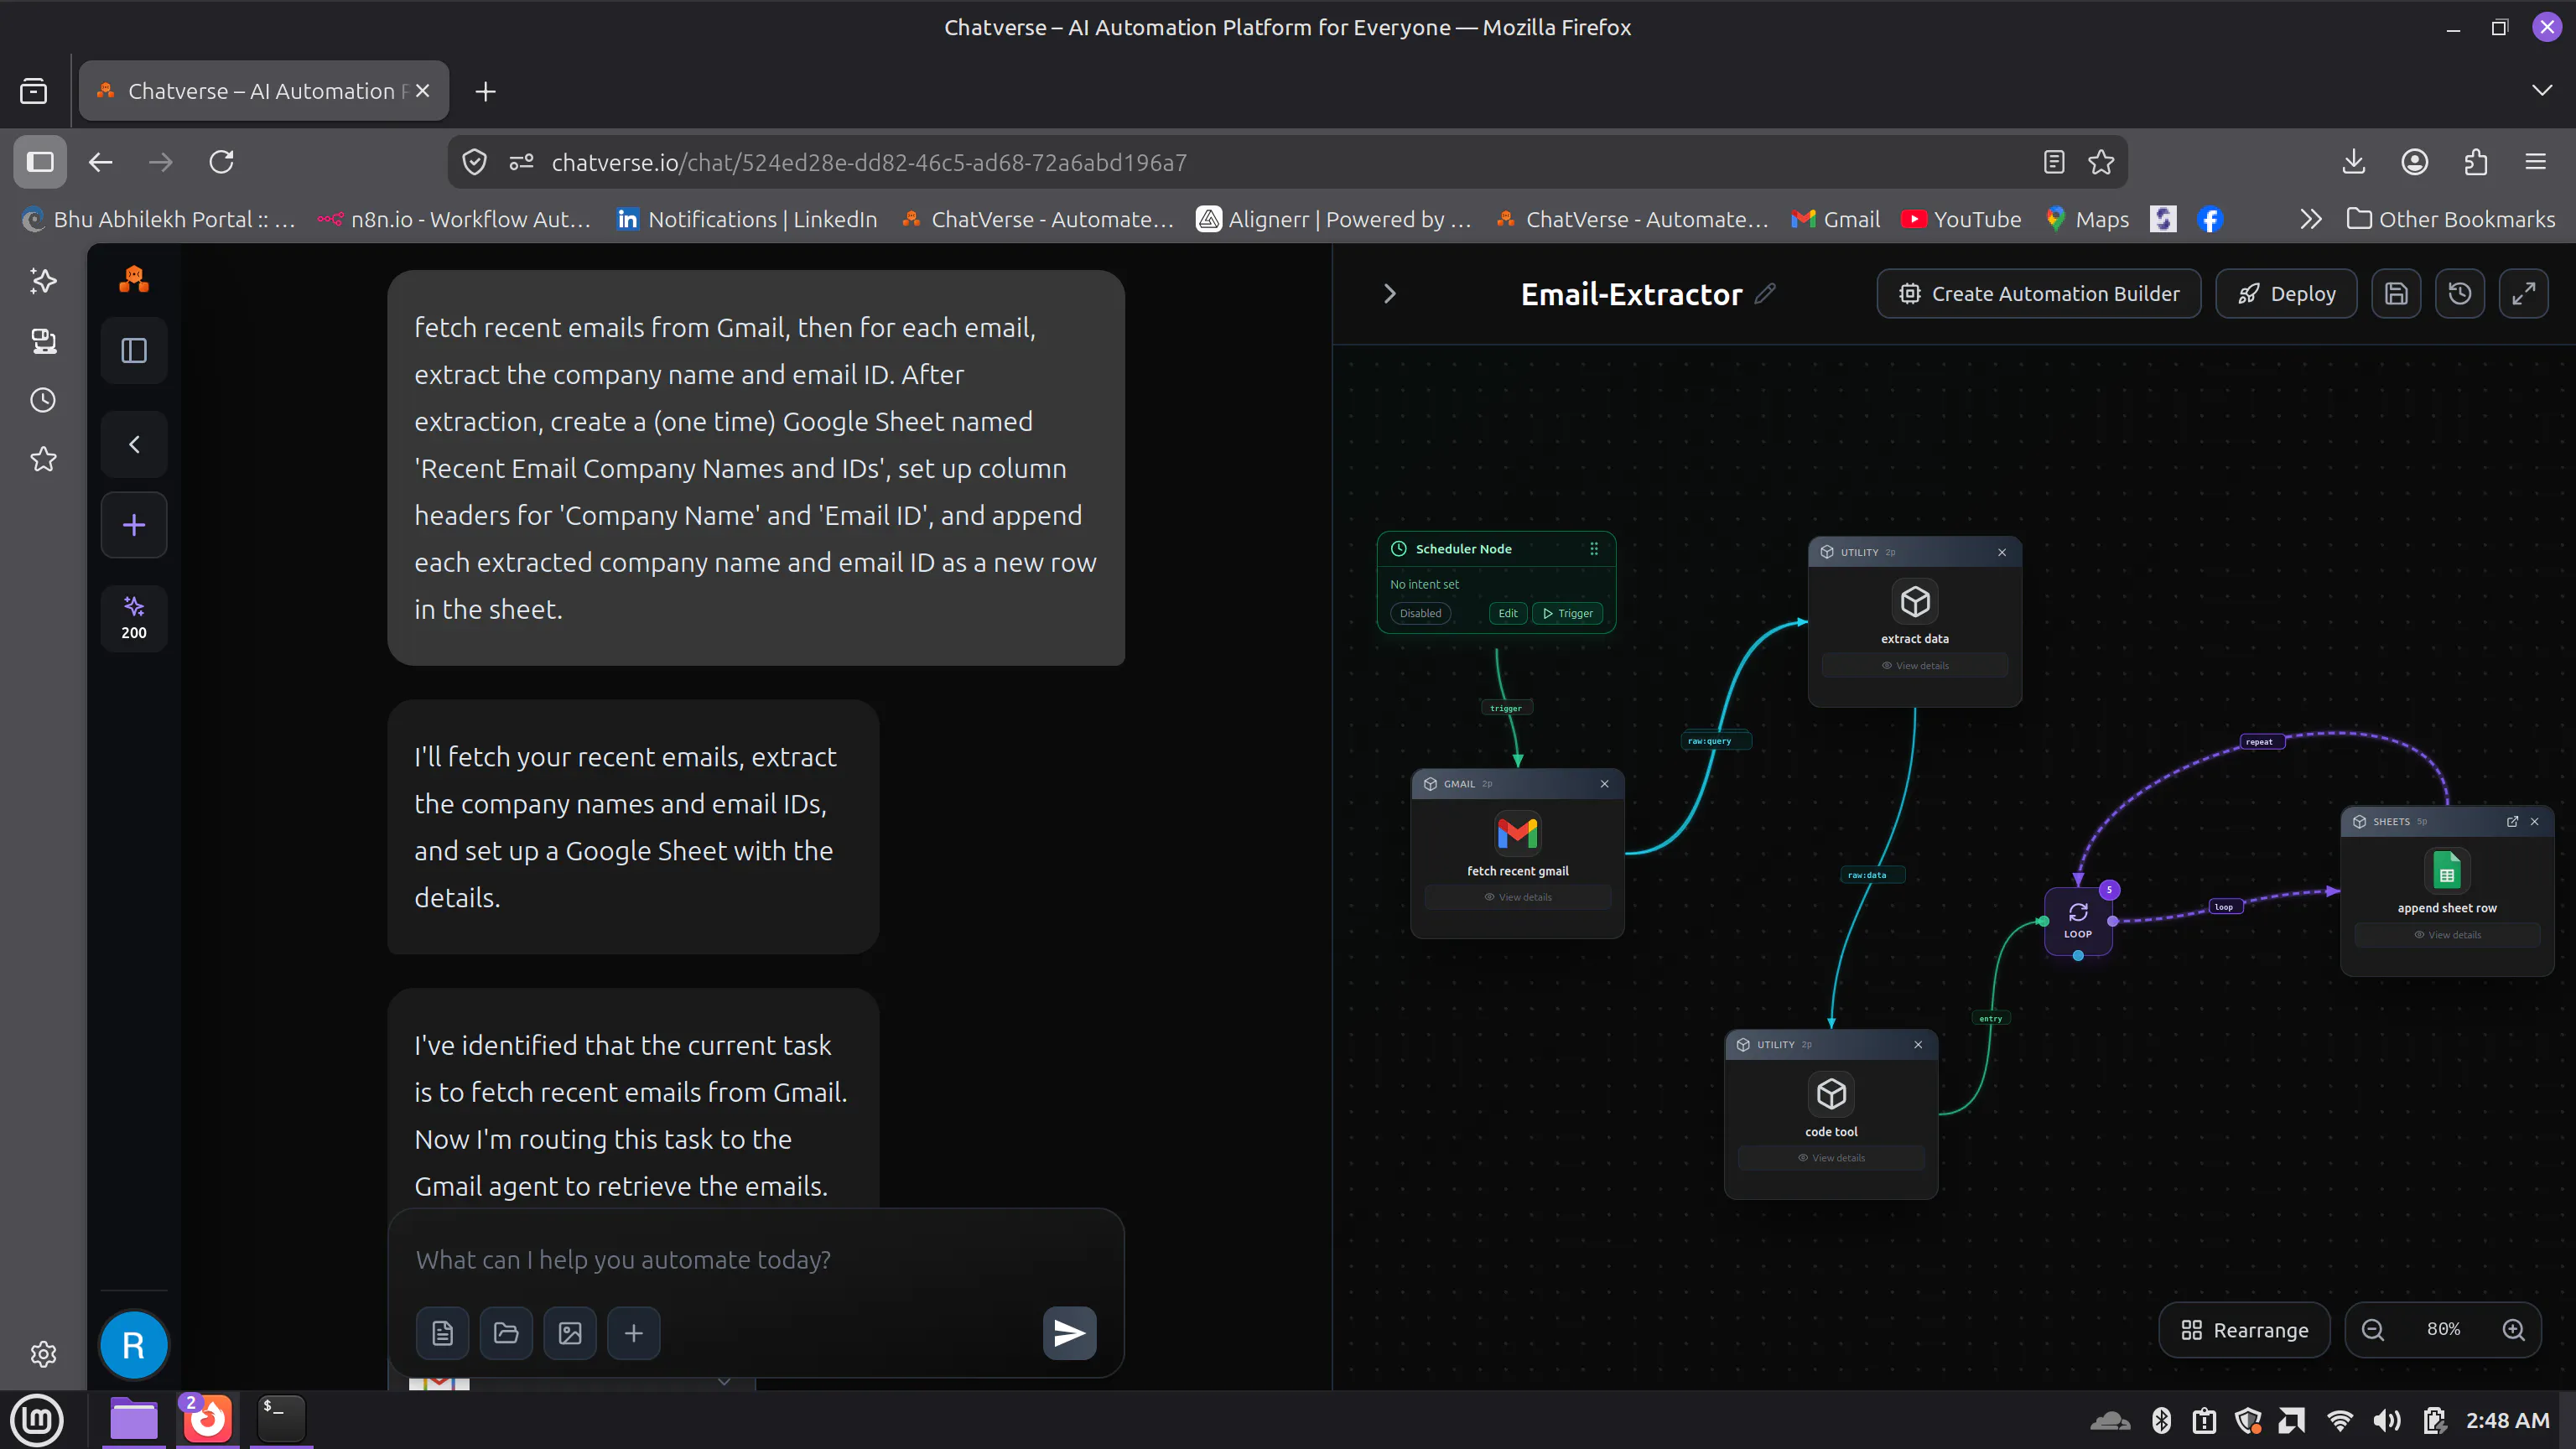Viewport: 2576px width, 1449px height.
Task: Click the Disabled toggle on Scheduler Node
Action: tap(1420, 613)
